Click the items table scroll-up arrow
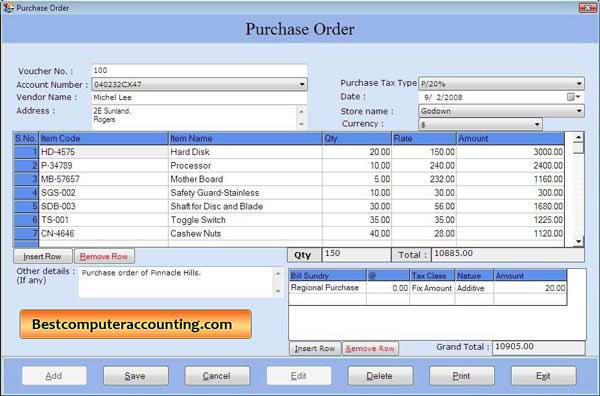The height and width of the screenshot is (396, 600). (578, 137)
